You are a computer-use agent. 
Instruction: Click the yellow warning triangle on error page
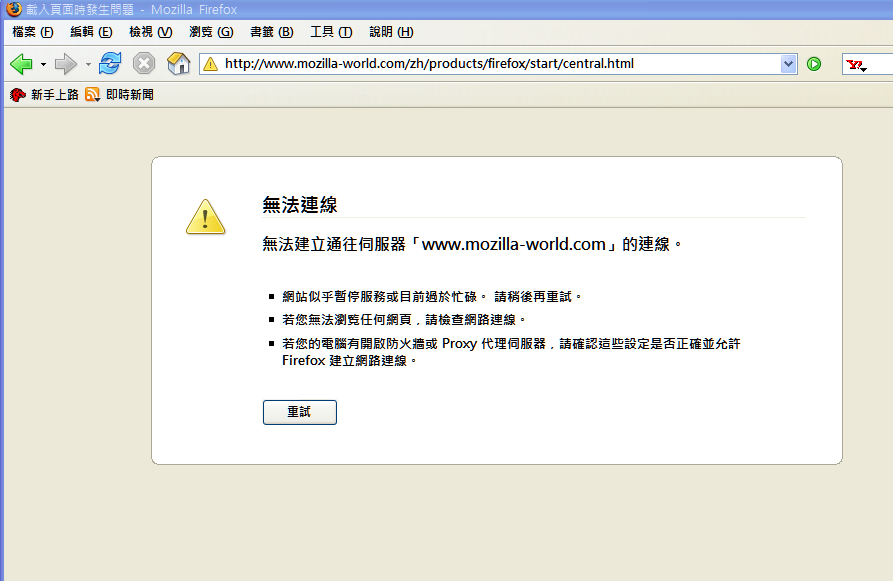pyautogui.click(x=206, y=217)
